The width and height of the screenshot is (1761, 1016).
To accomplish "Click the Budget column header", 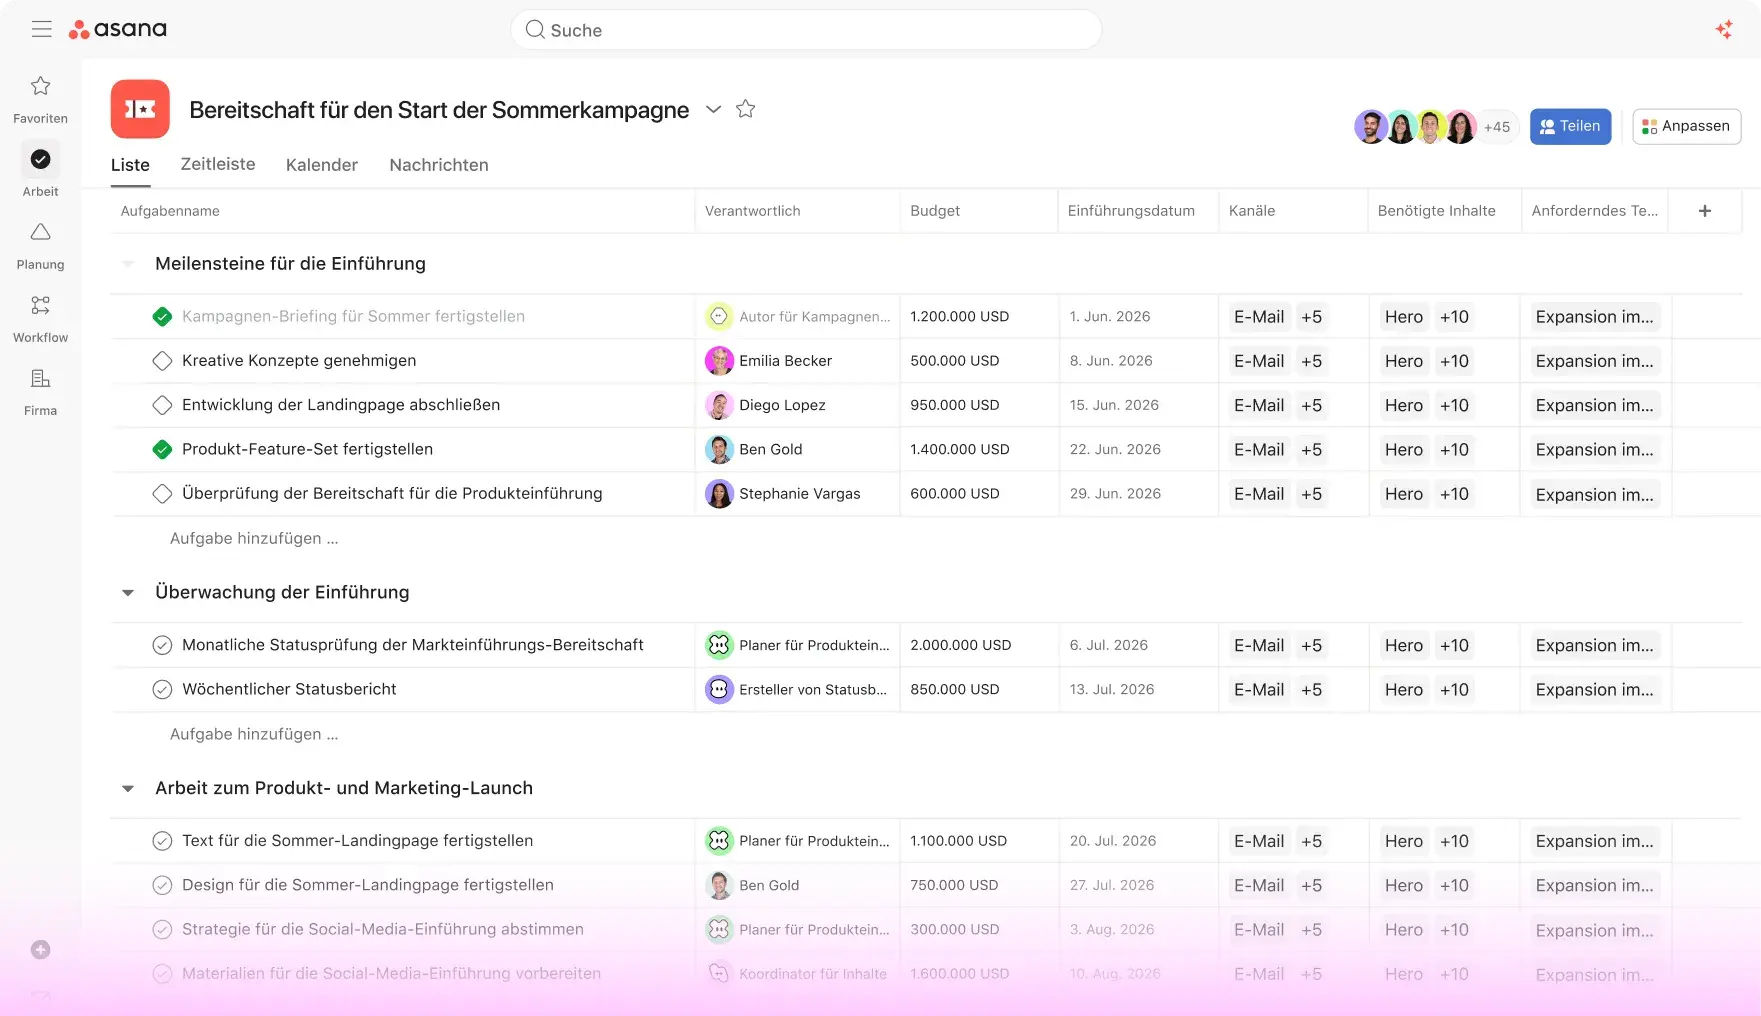I will click(x=978, y=211).
